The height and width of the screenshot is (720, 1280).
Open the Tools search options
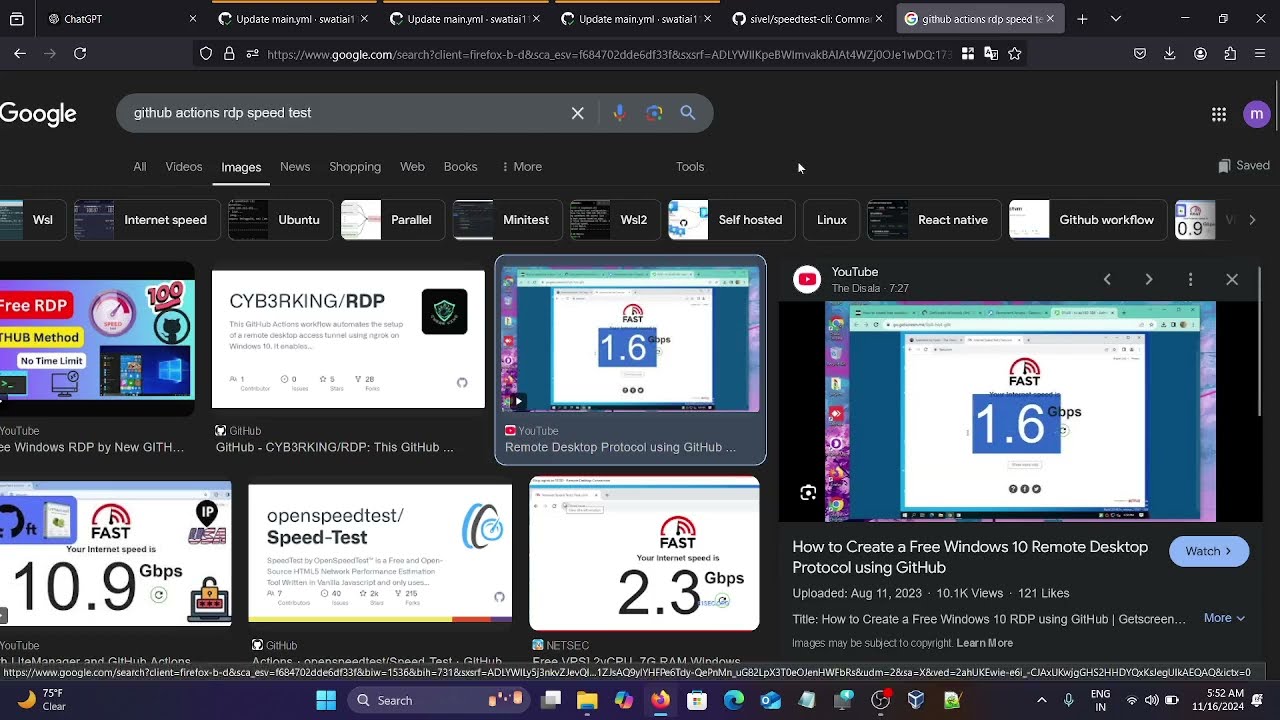(x=690, y=167)
